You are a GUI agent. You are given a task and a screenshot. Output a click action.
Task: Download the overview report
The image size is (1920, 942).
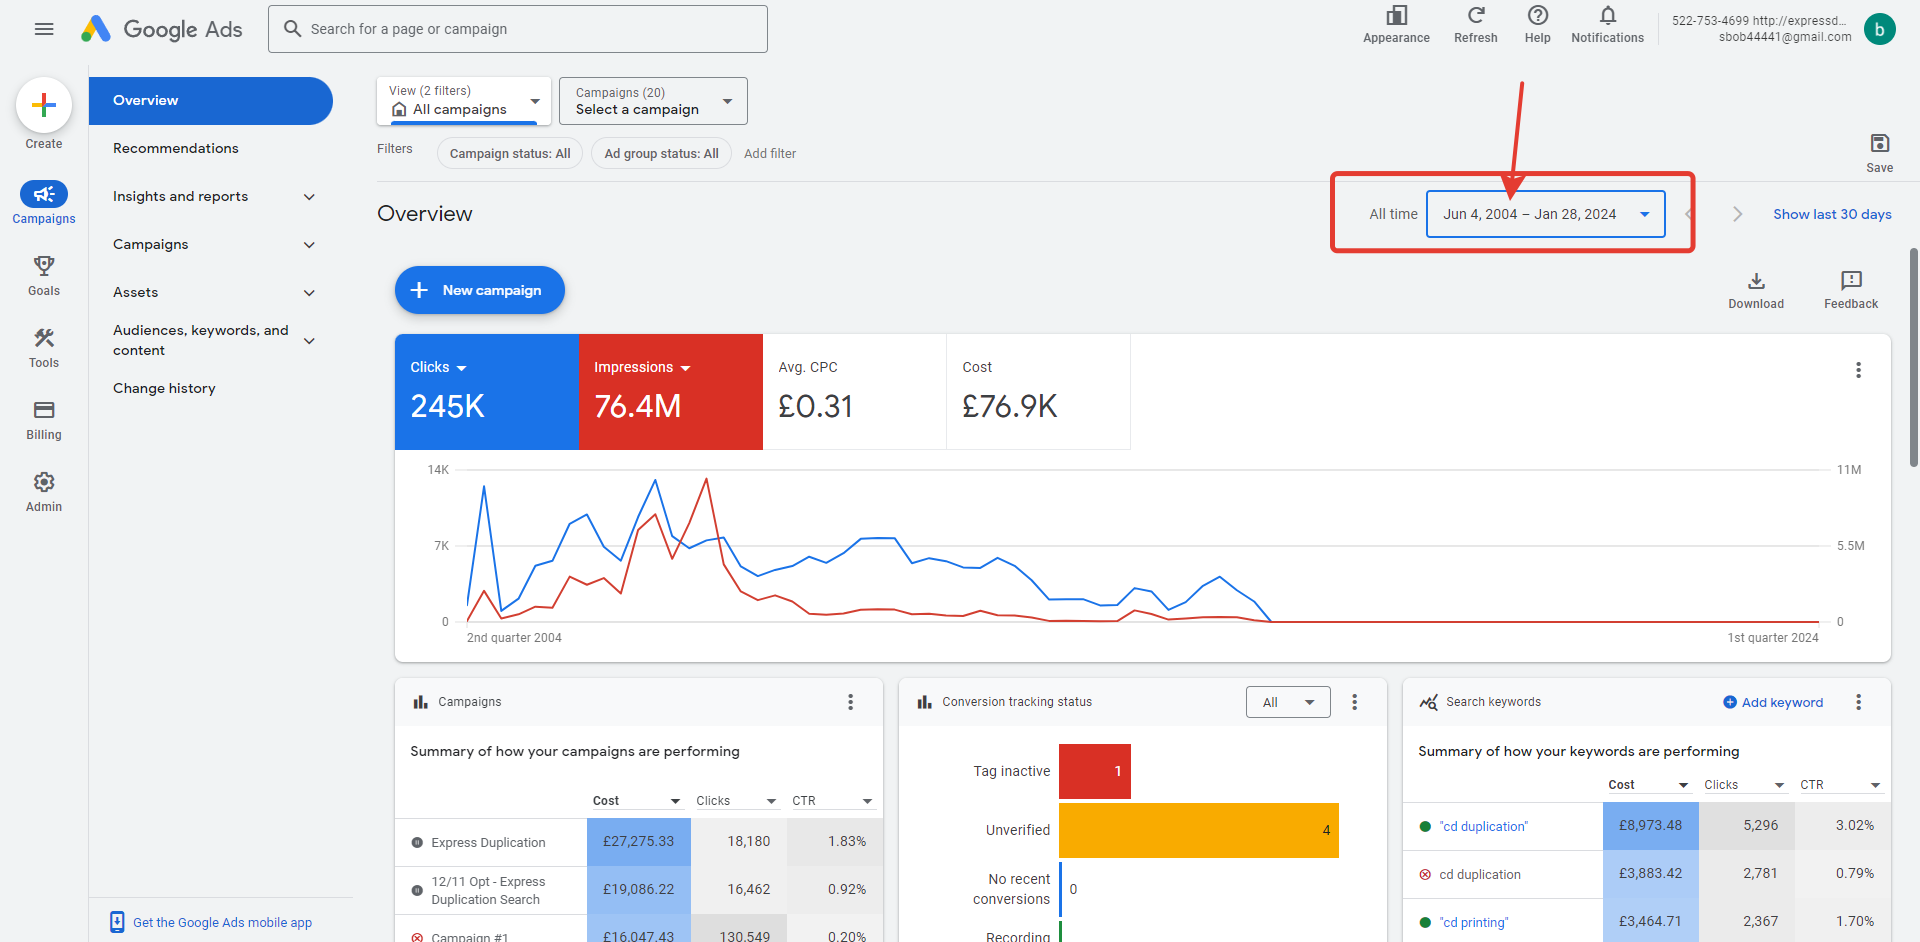[x=1756, y=281]
